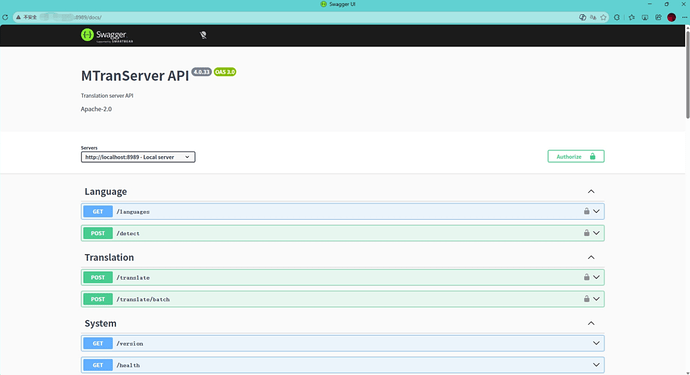Collapse the Language section
Screen dimensions: 690x375
[x=591, y=191]
